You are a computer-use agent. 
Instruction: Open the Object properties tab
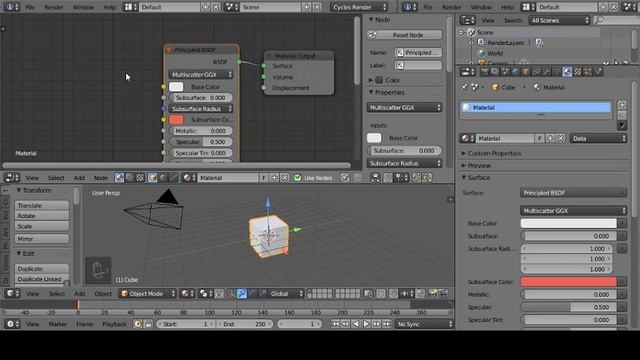[x=526, y=72]
